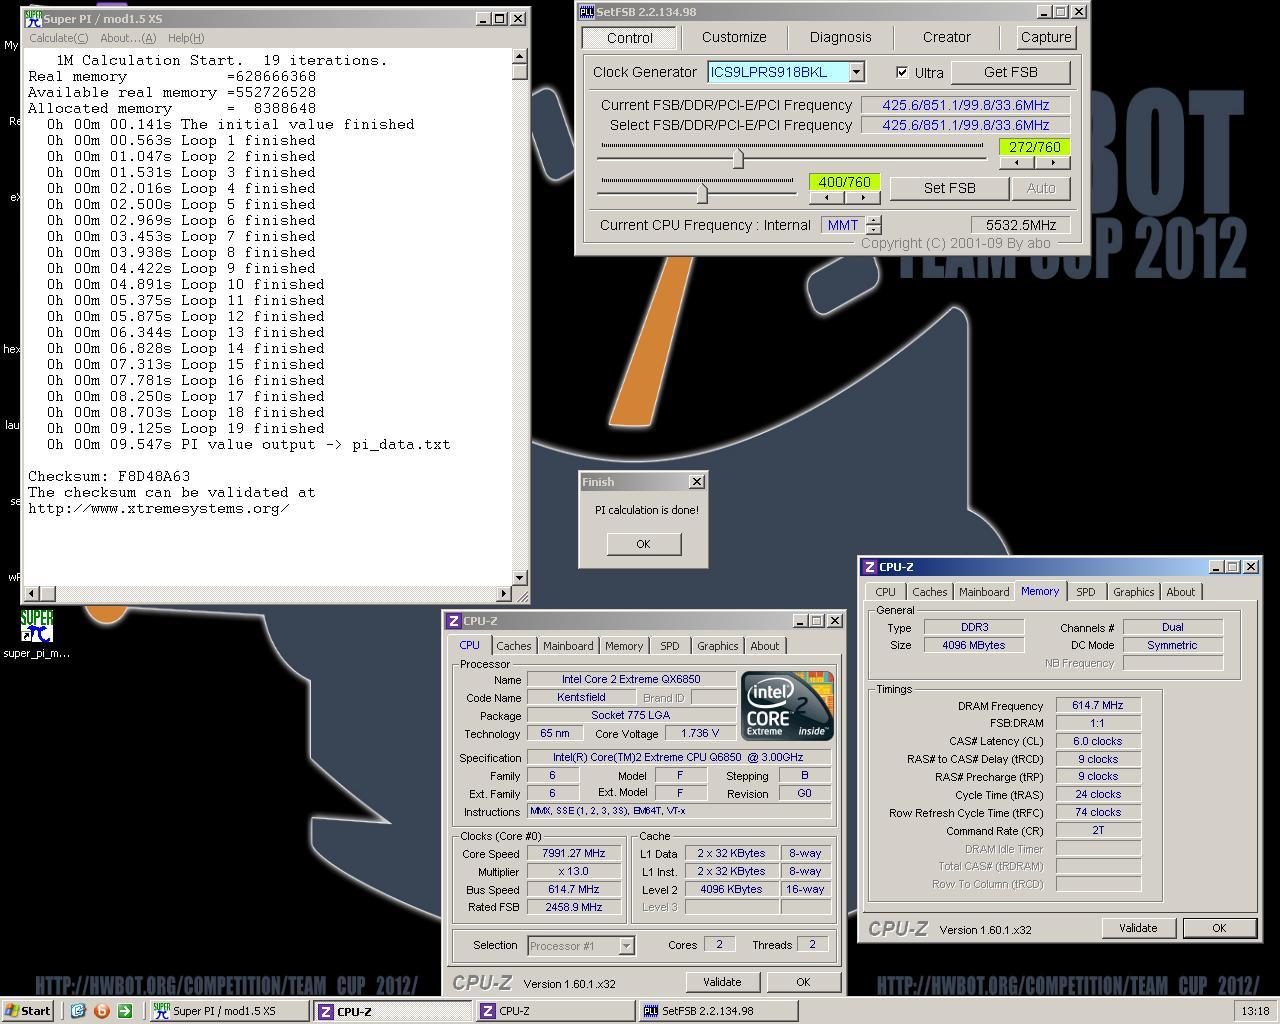Open the Windows Start menu
Viewport: 1280px width, 1024px height.
tap(28, 1011)
